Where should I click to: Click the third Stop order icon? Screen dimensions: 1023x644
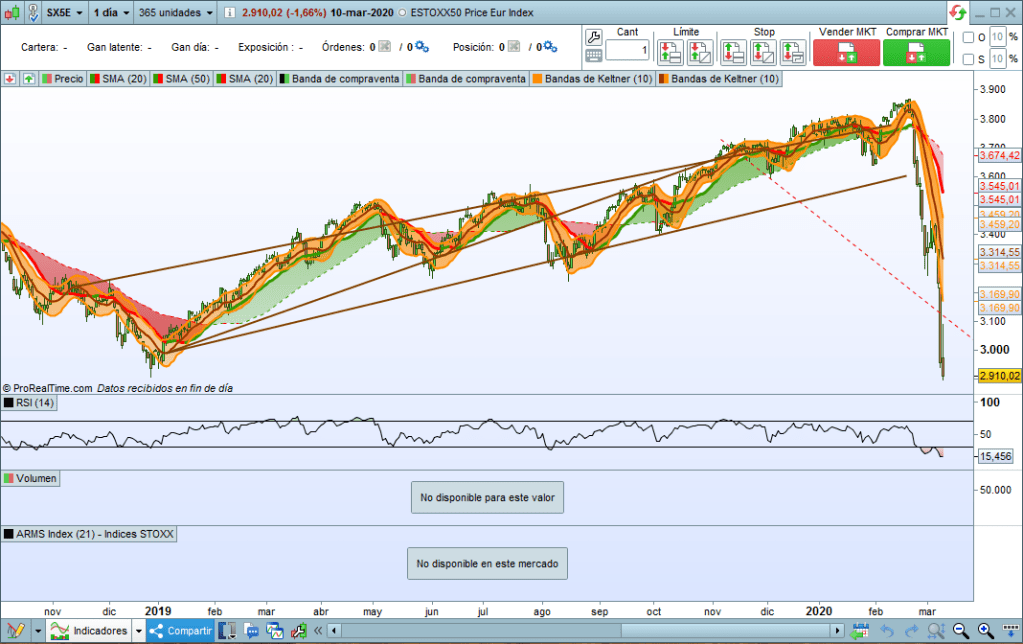click(x=793, y=52)
